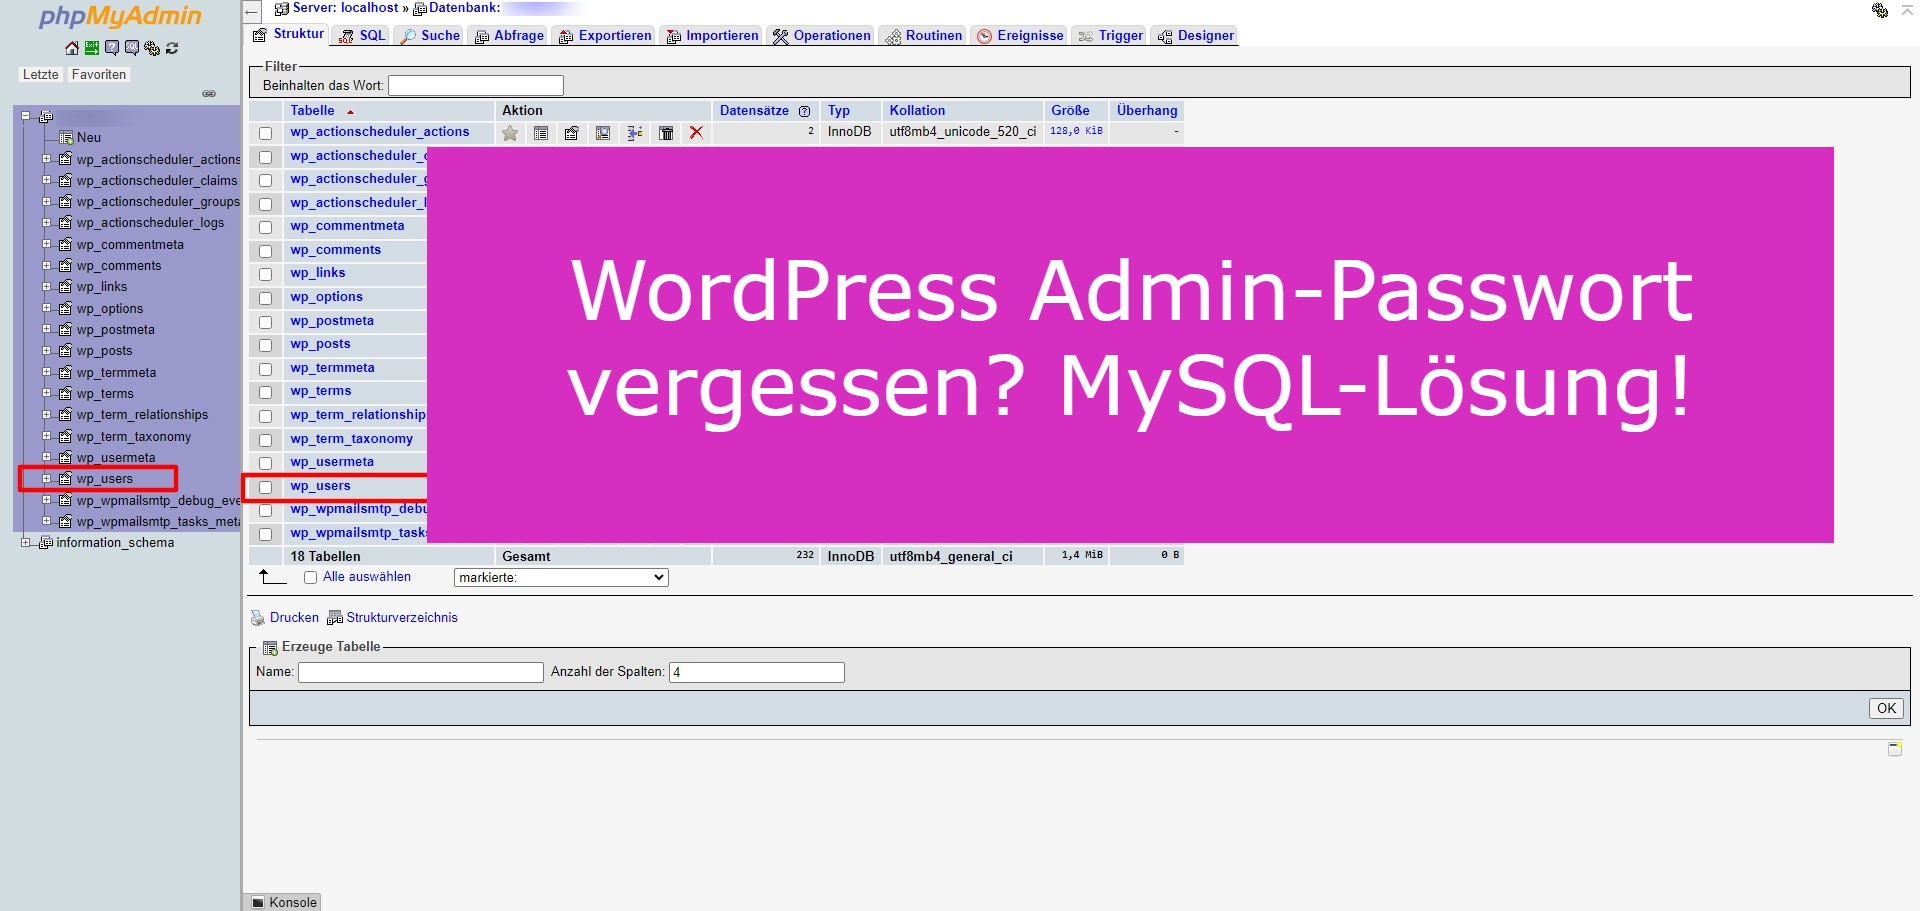Expand wp_usermeta node in sidebar tree

point(46,457)
